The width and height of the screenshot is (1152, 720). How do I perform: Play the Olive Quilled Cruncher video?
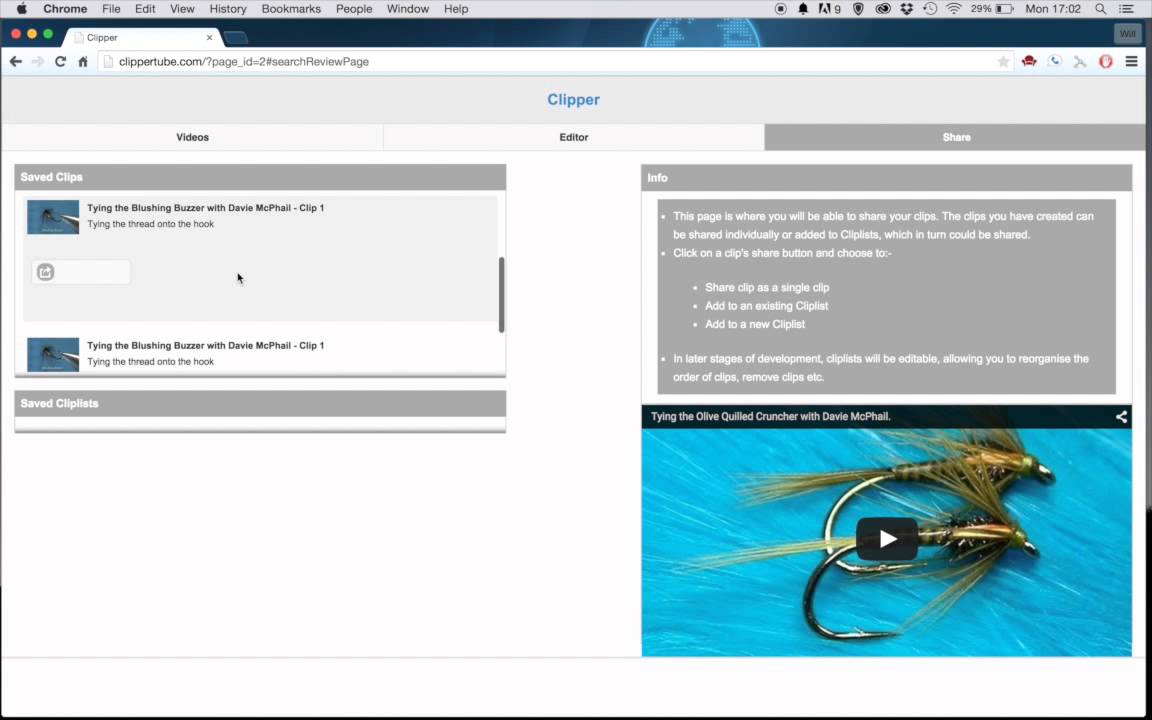click(887, 539)
